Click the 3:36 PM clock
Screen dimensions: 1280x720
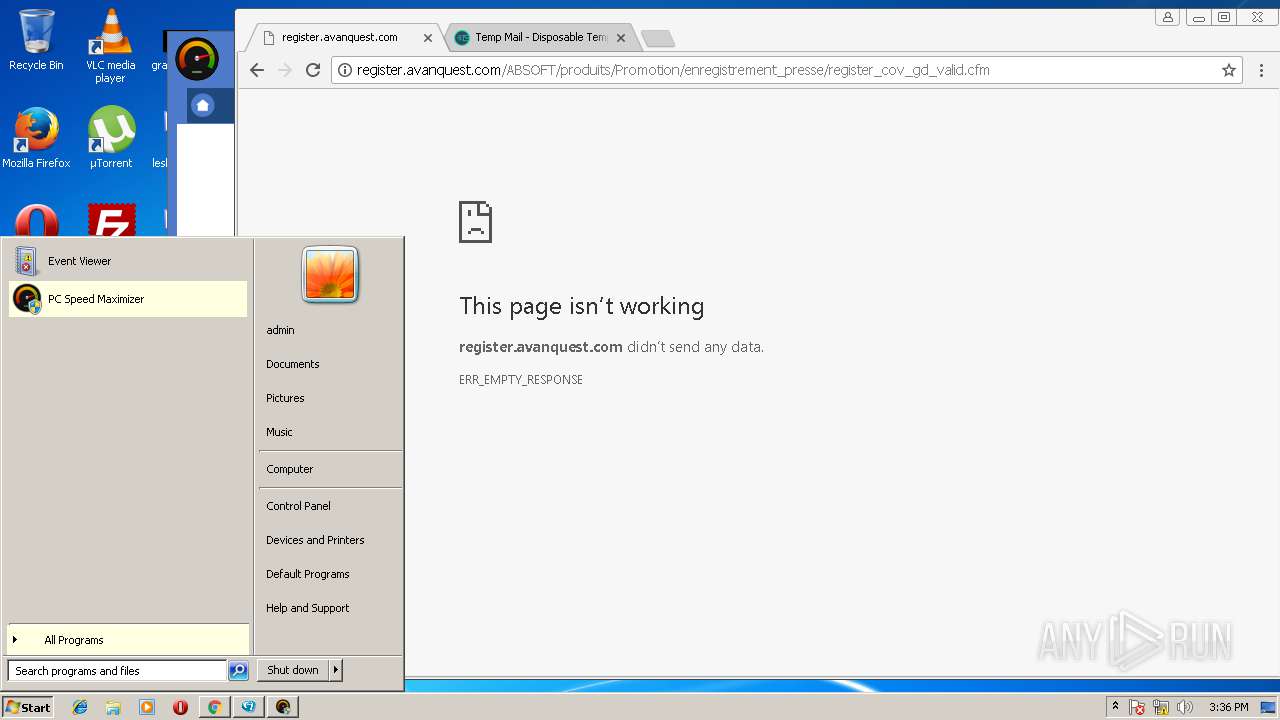(1228, 707)
